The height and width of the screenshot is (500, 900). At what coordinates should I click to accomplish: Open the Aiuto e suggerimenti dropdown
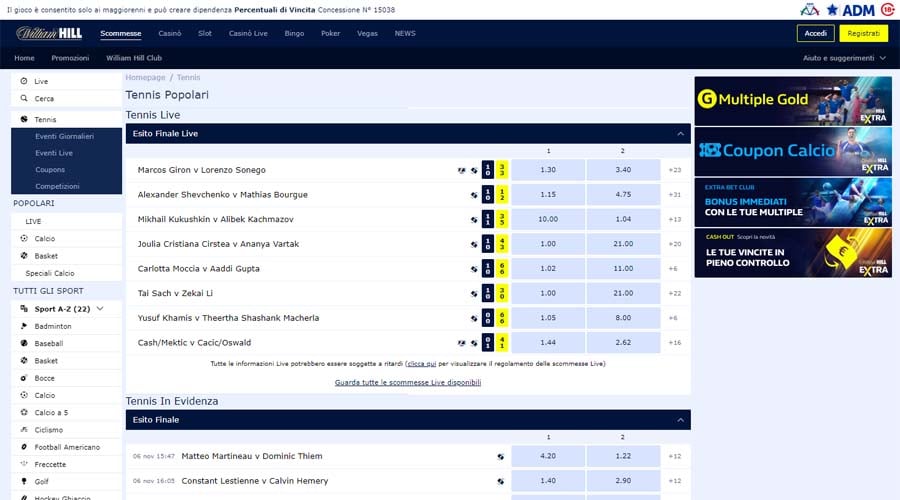[x=844, y=58]
